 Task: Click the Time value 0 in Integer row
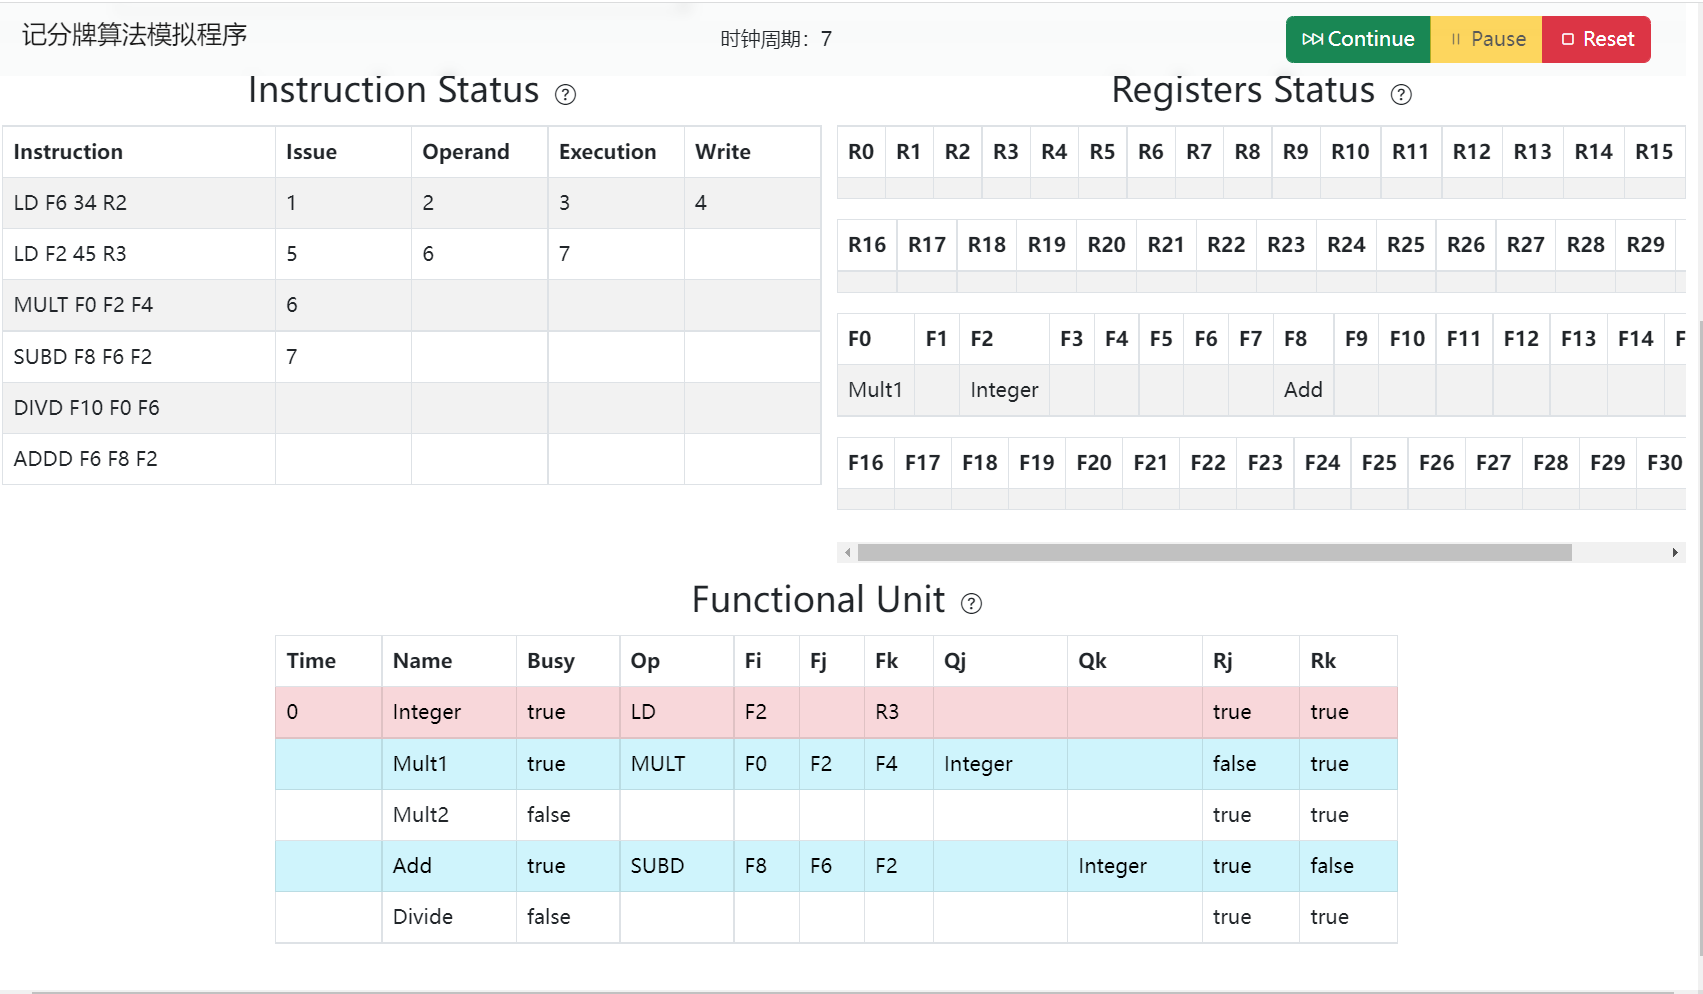point(328,712)
